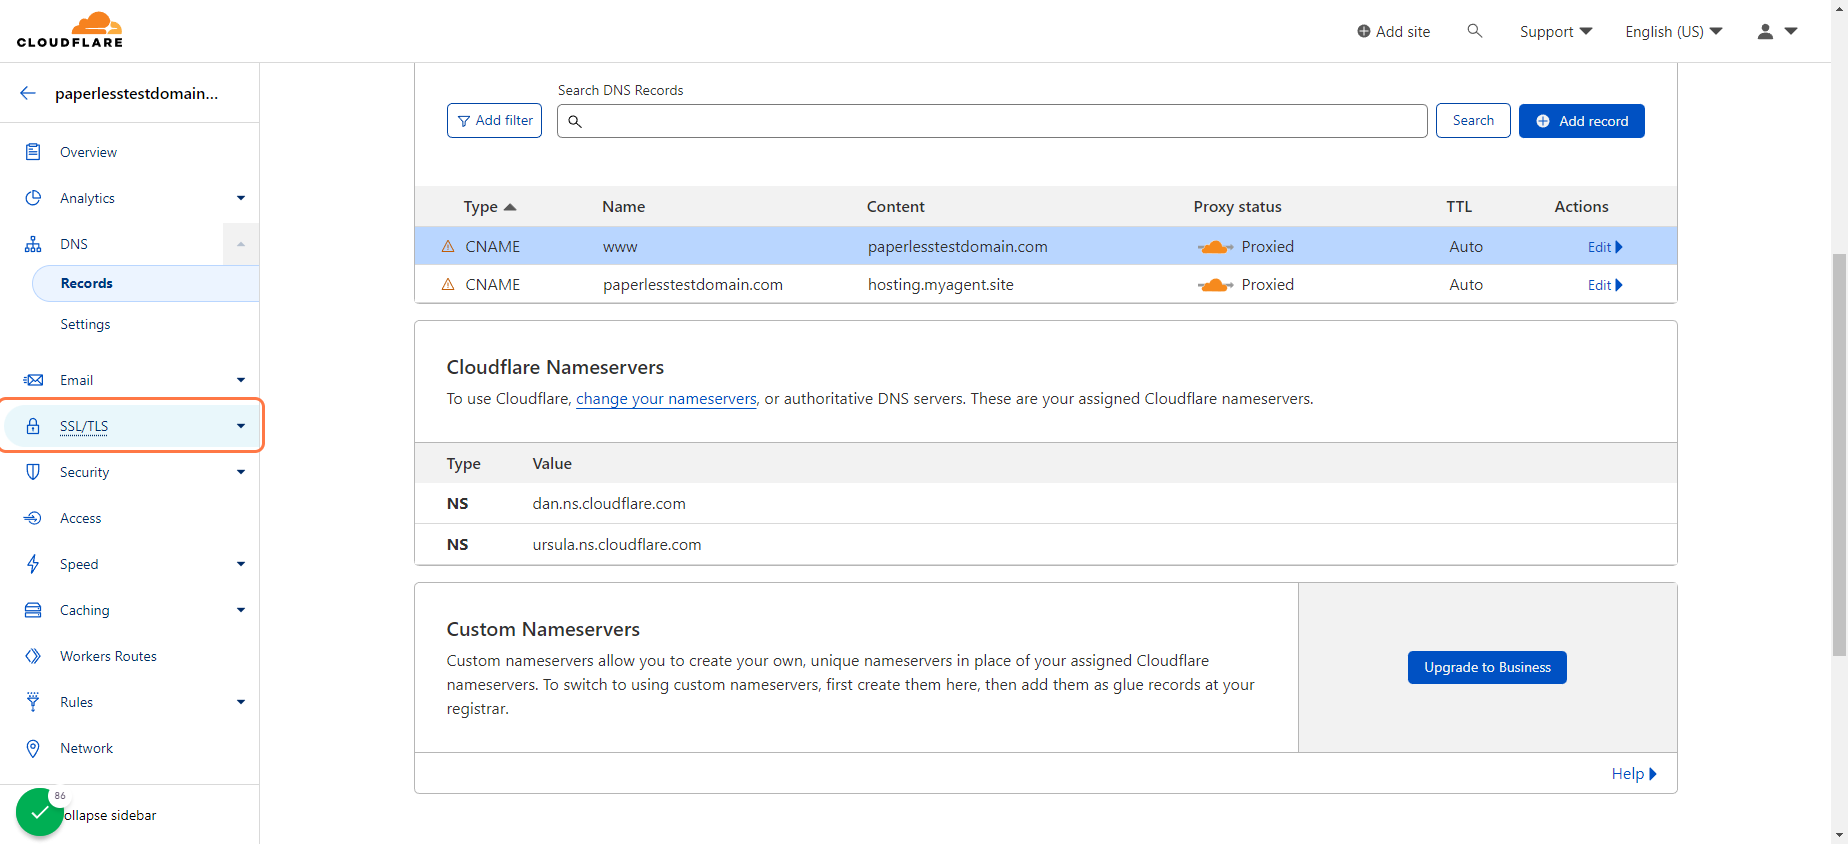Click the Speed lightning bolt icon
The height and width of the screenshot is (844, 1848).
tap(33, 564)
